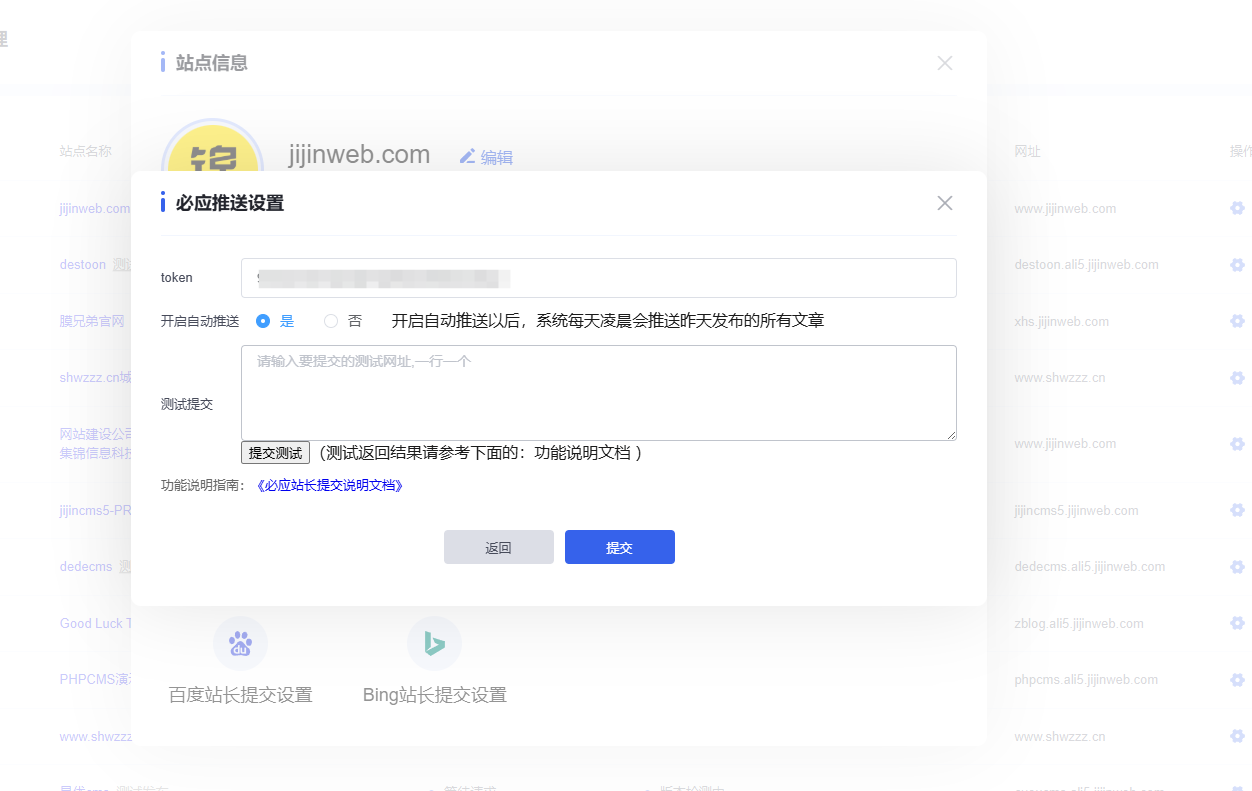Click URL xhs.jijinweb.com in table
This screenshot has height=791, width=1252.
point(1061,321)
